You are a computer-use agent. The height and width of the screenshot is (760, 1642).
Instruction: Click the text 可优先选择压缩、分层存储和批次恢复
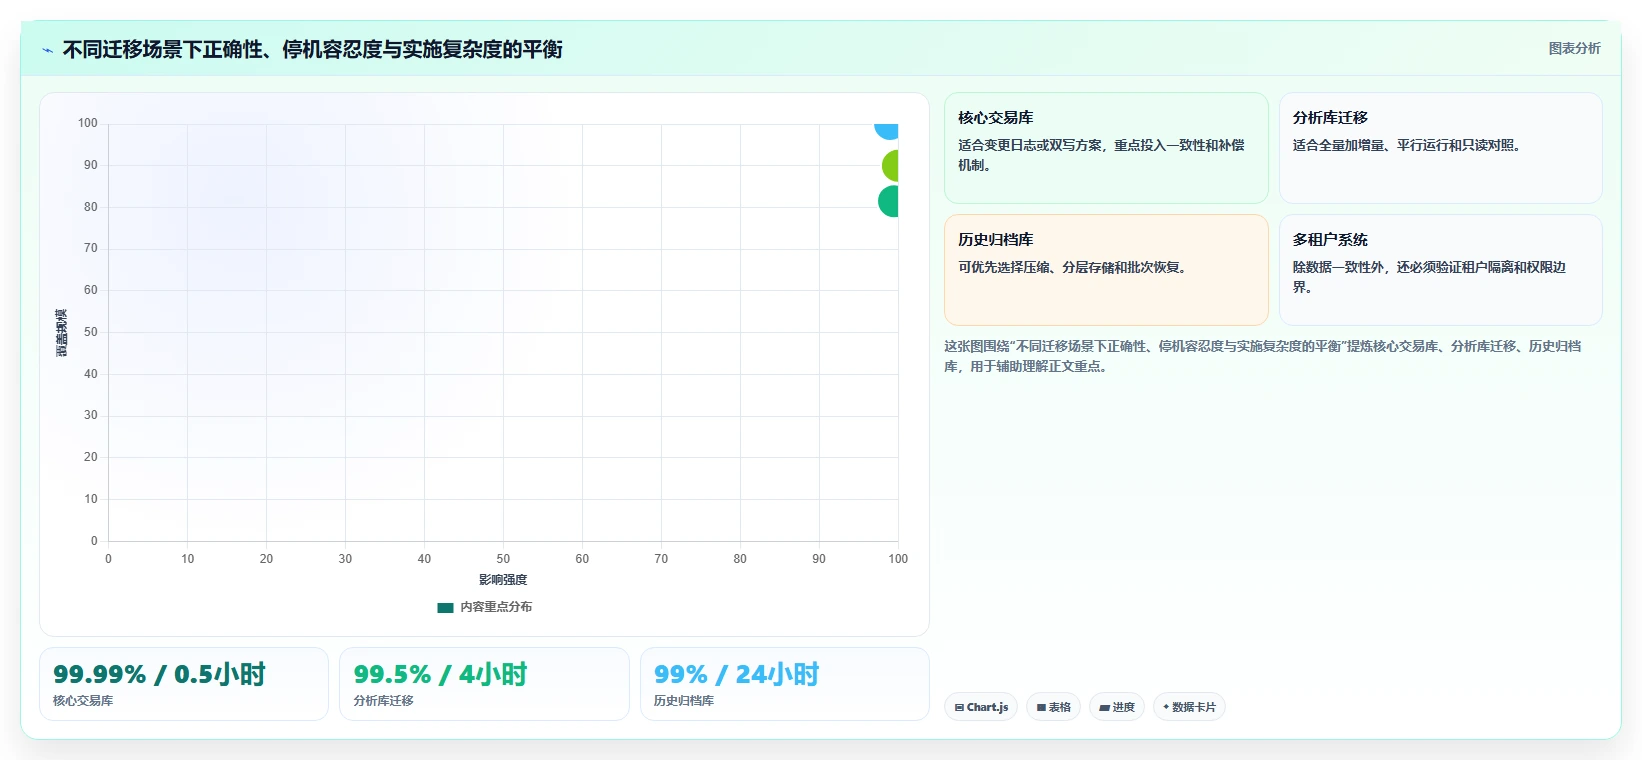[1072, 267]
